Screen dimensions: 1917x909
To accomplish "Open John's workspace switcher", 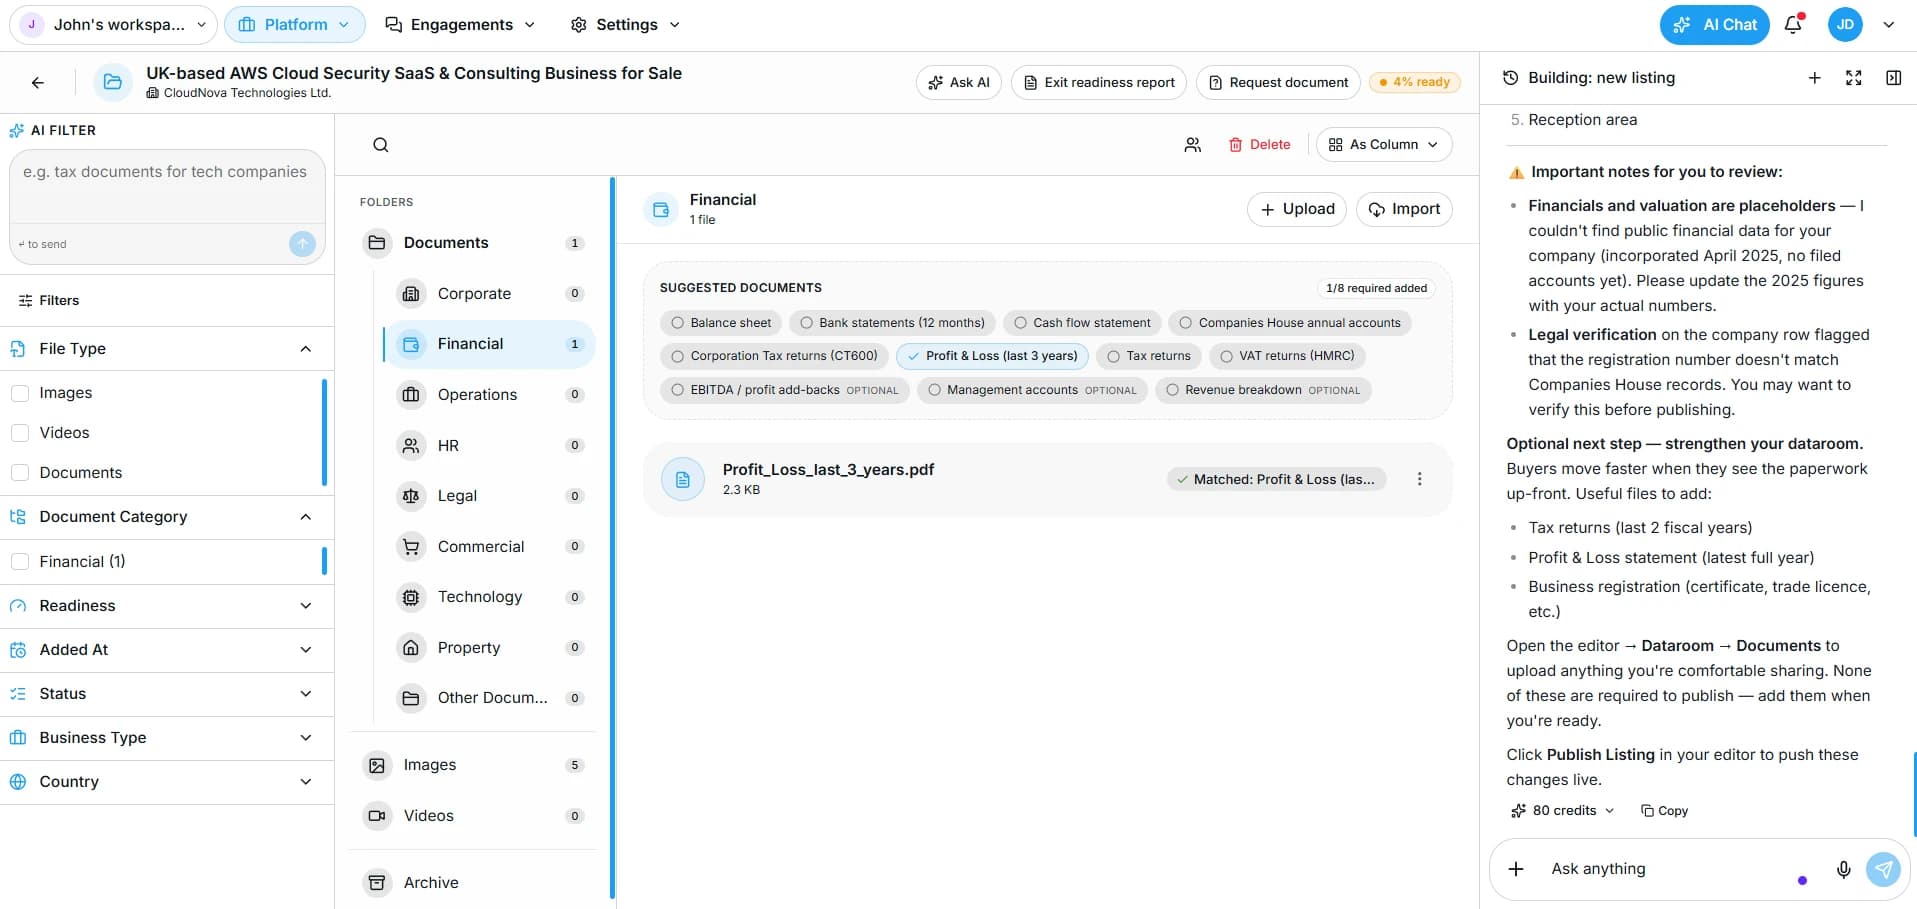I will (113, 25).
